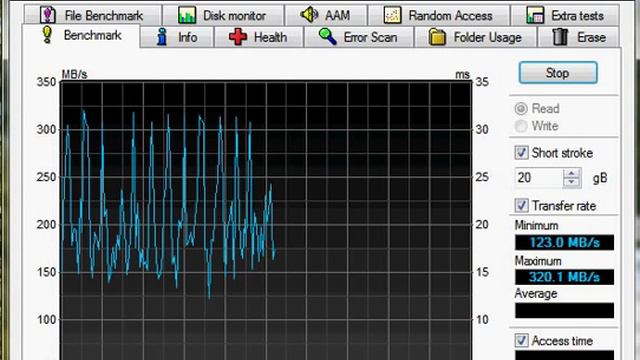Click the Info tab blue icon

[162, 37]
